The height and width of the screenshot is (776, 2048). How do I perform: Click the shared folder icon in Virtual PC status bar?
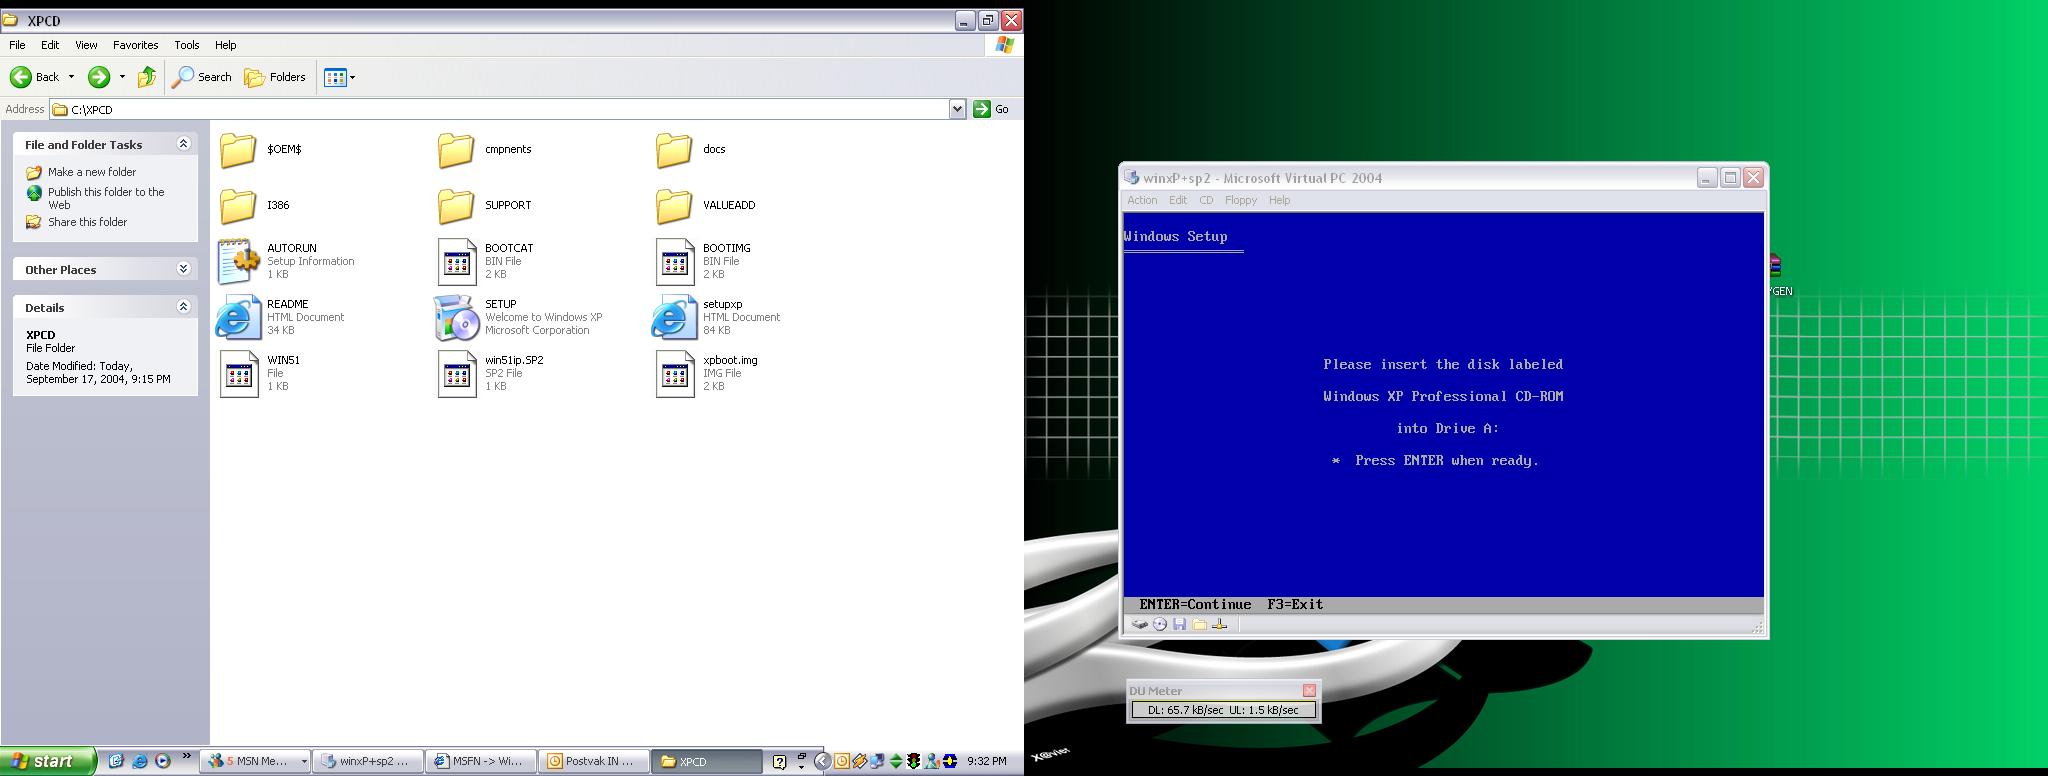point(1199,624)
